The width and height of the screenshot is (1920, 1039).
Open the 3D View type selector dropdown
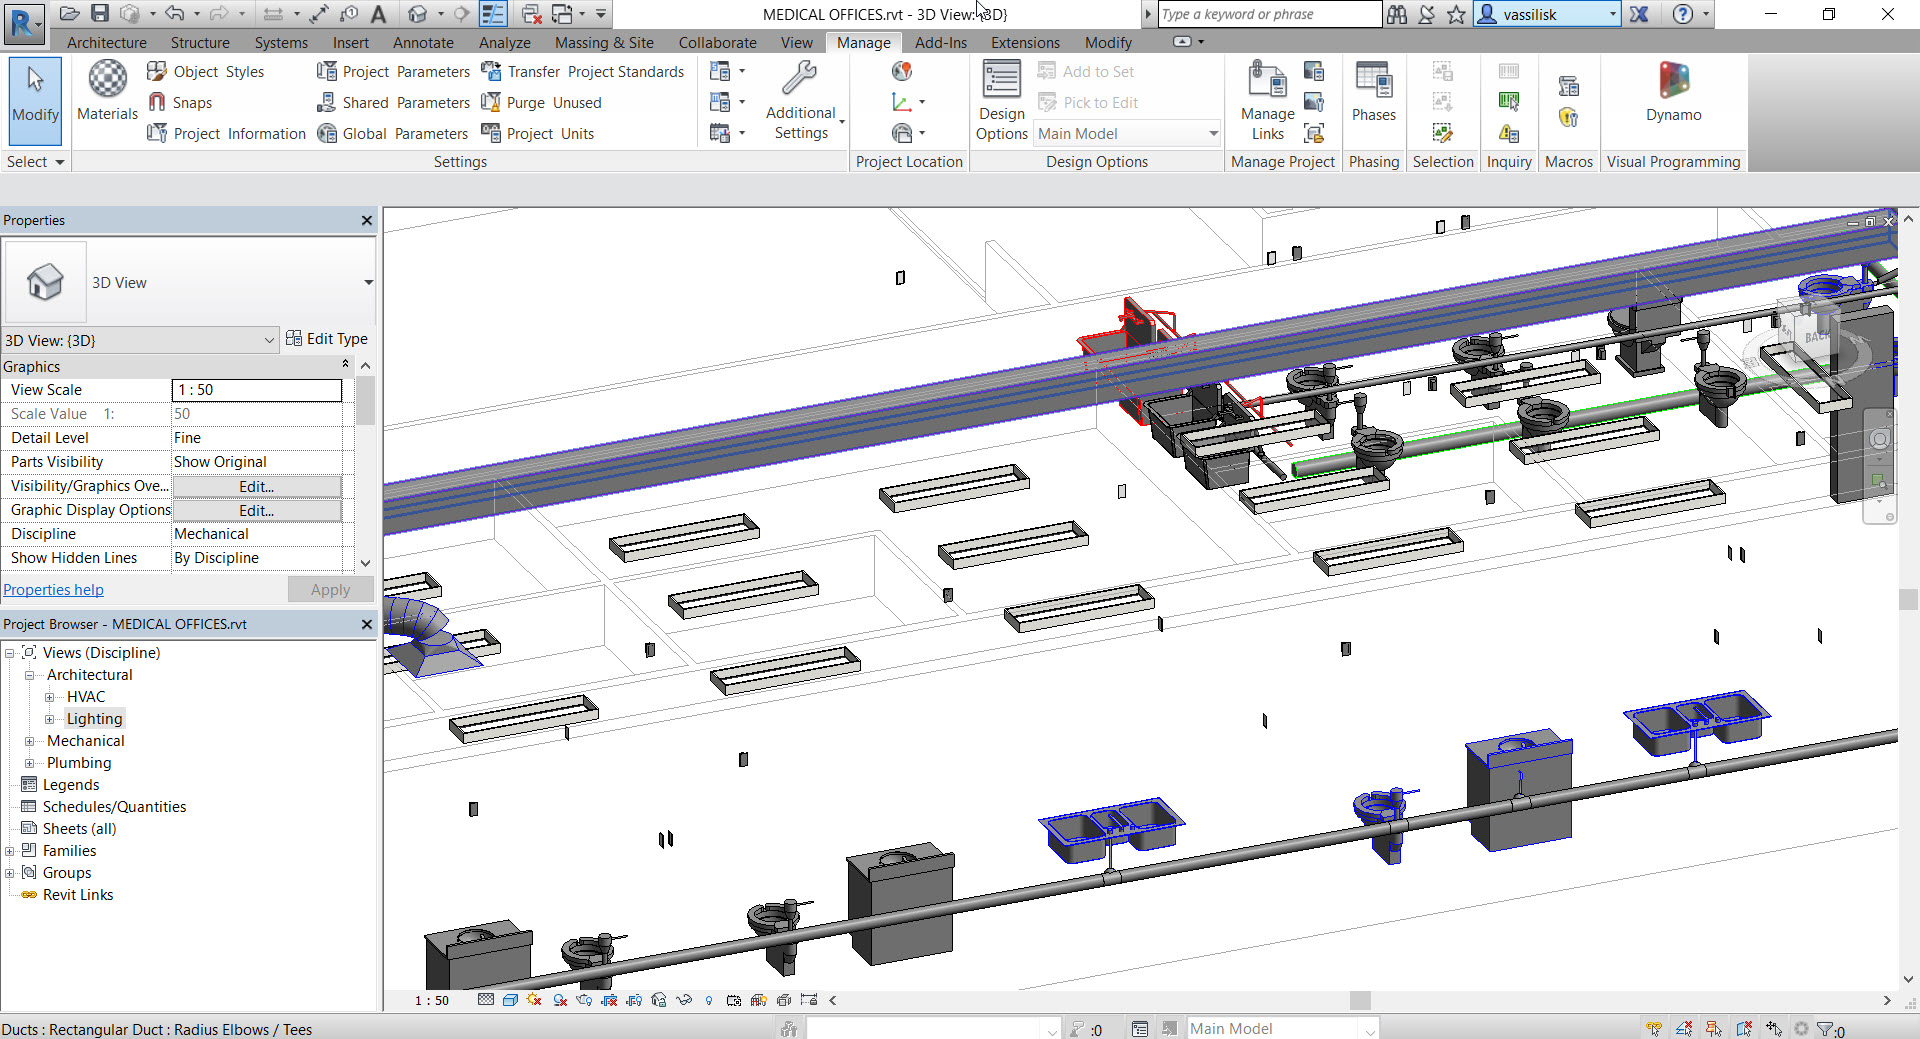pos(368,282)
